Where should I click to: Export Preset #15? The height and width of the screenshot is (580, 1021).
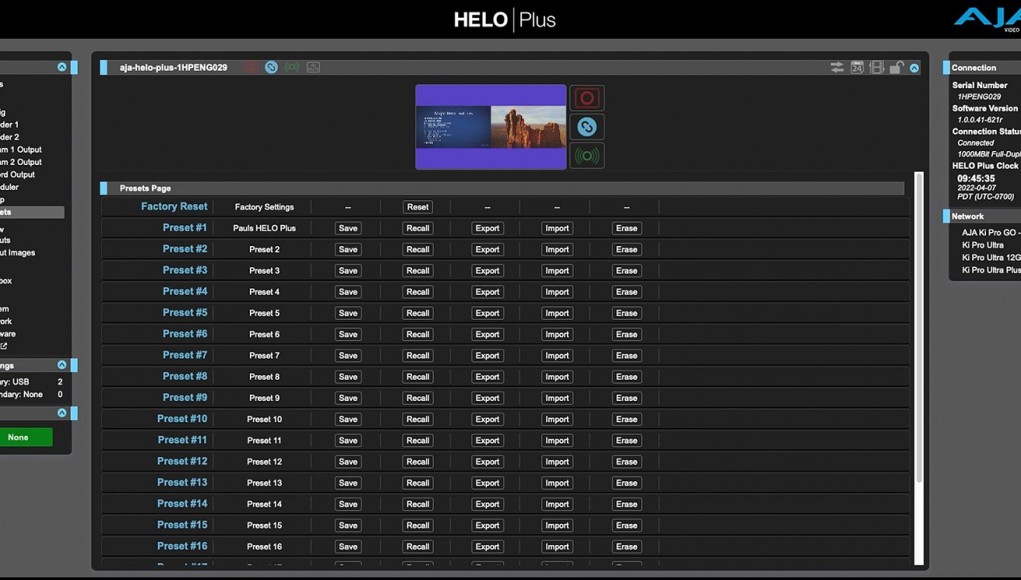487,525
